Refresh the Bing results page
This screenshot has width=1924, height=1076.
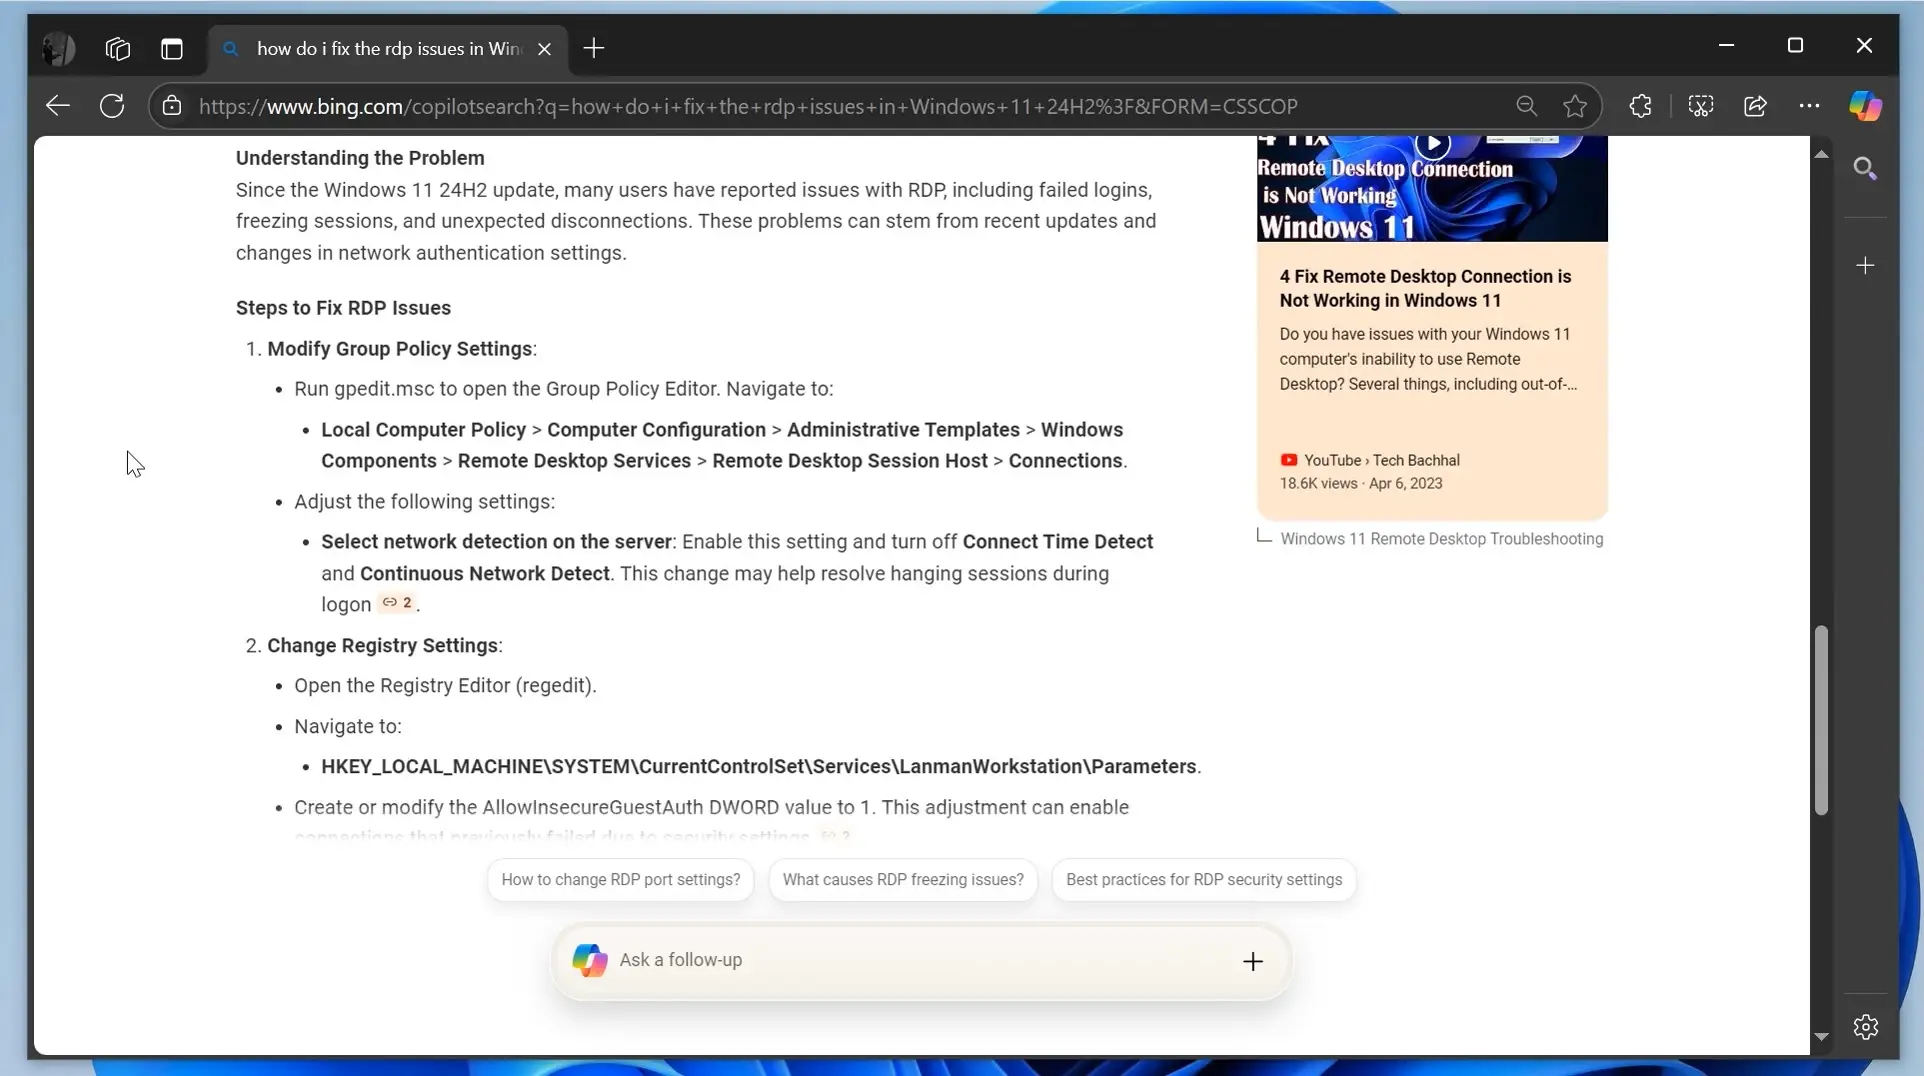click(112, 106)
